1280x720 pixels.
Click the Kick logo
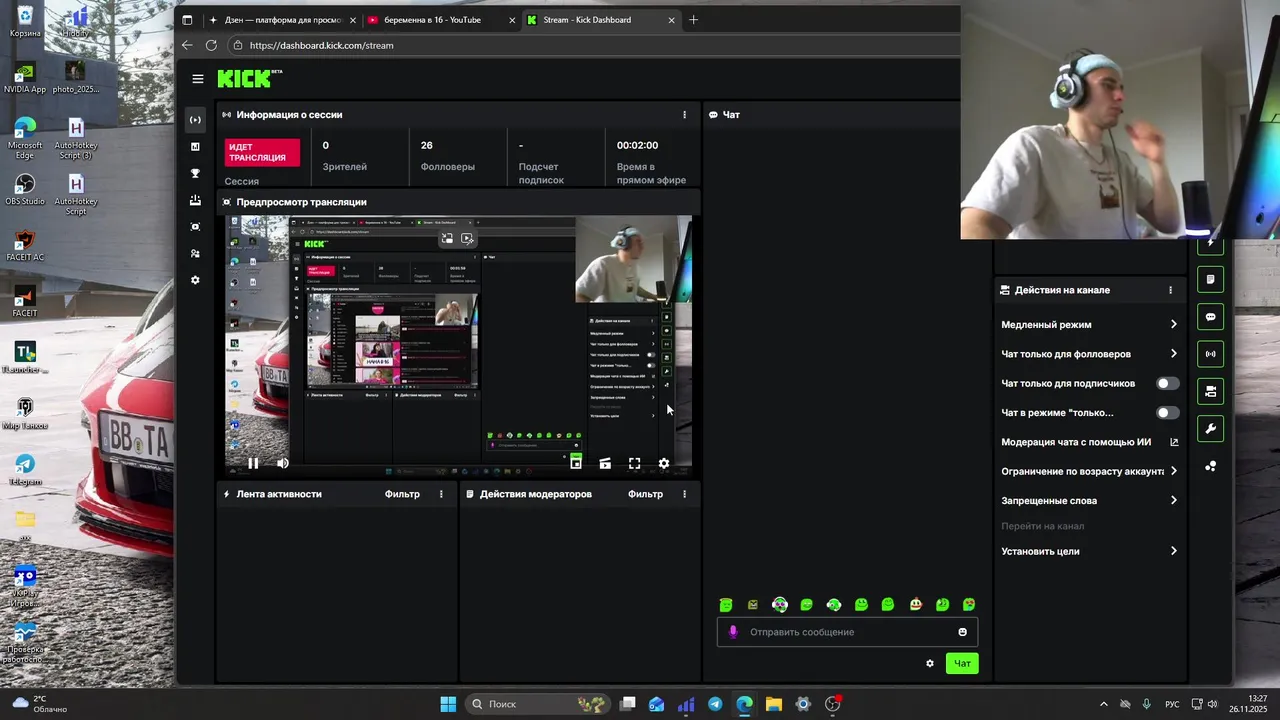point(250,79)
